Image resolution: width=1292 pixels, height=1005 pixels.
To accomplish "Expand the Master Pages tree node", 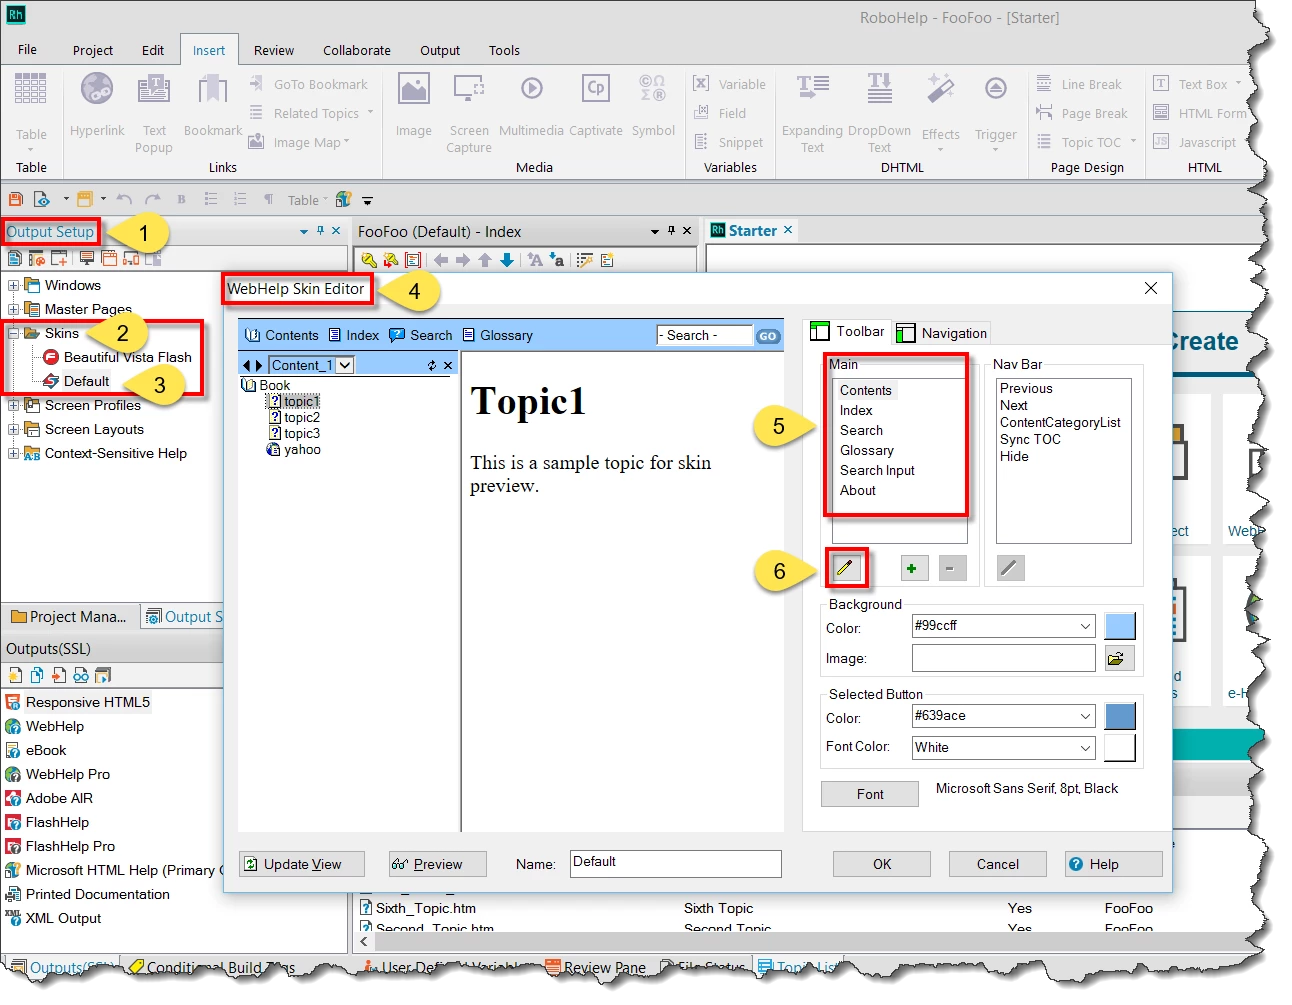I will [x=14, y=309].
